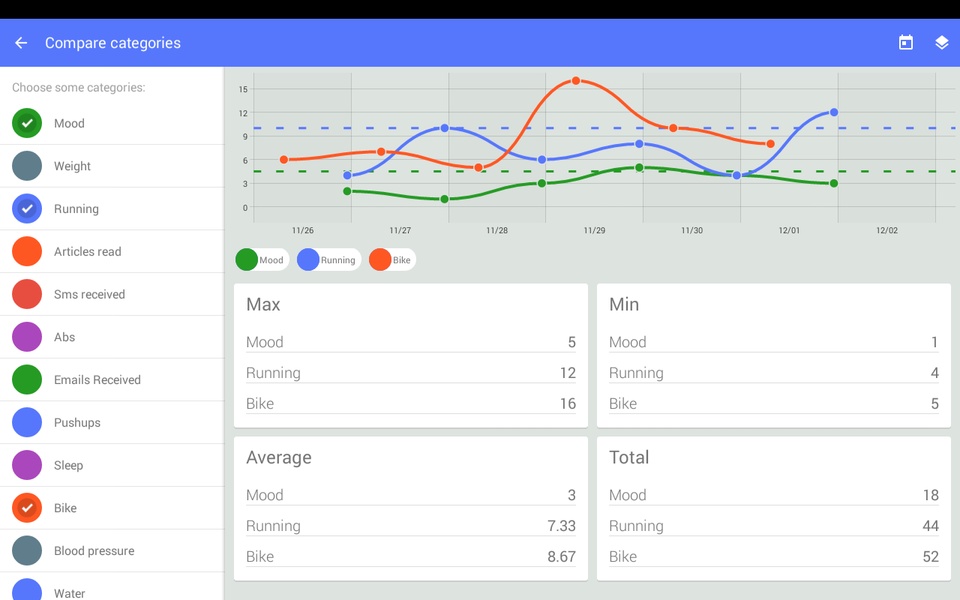Screen dimensions: 960x600
Task: Select the Sms received category circle
Action: (27, 294)
